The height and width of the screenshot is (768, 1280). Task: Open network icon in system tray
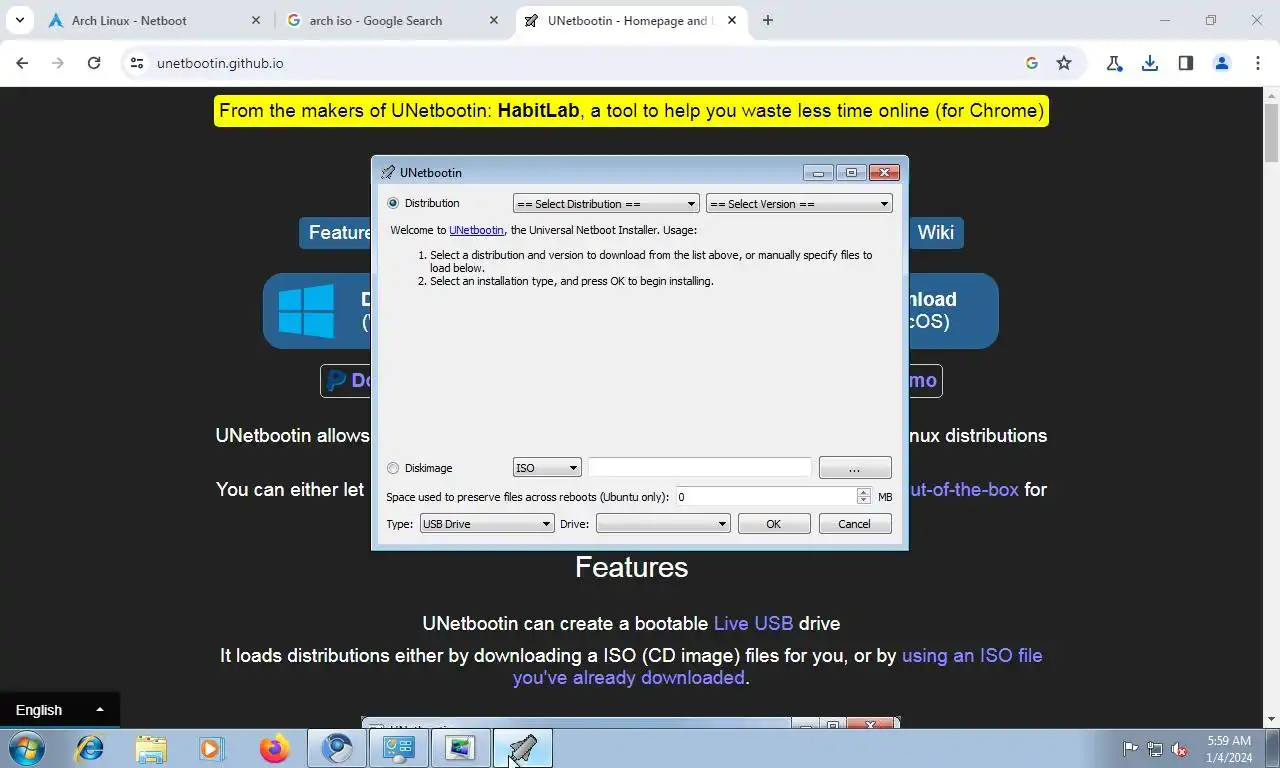click(1155, 749)
